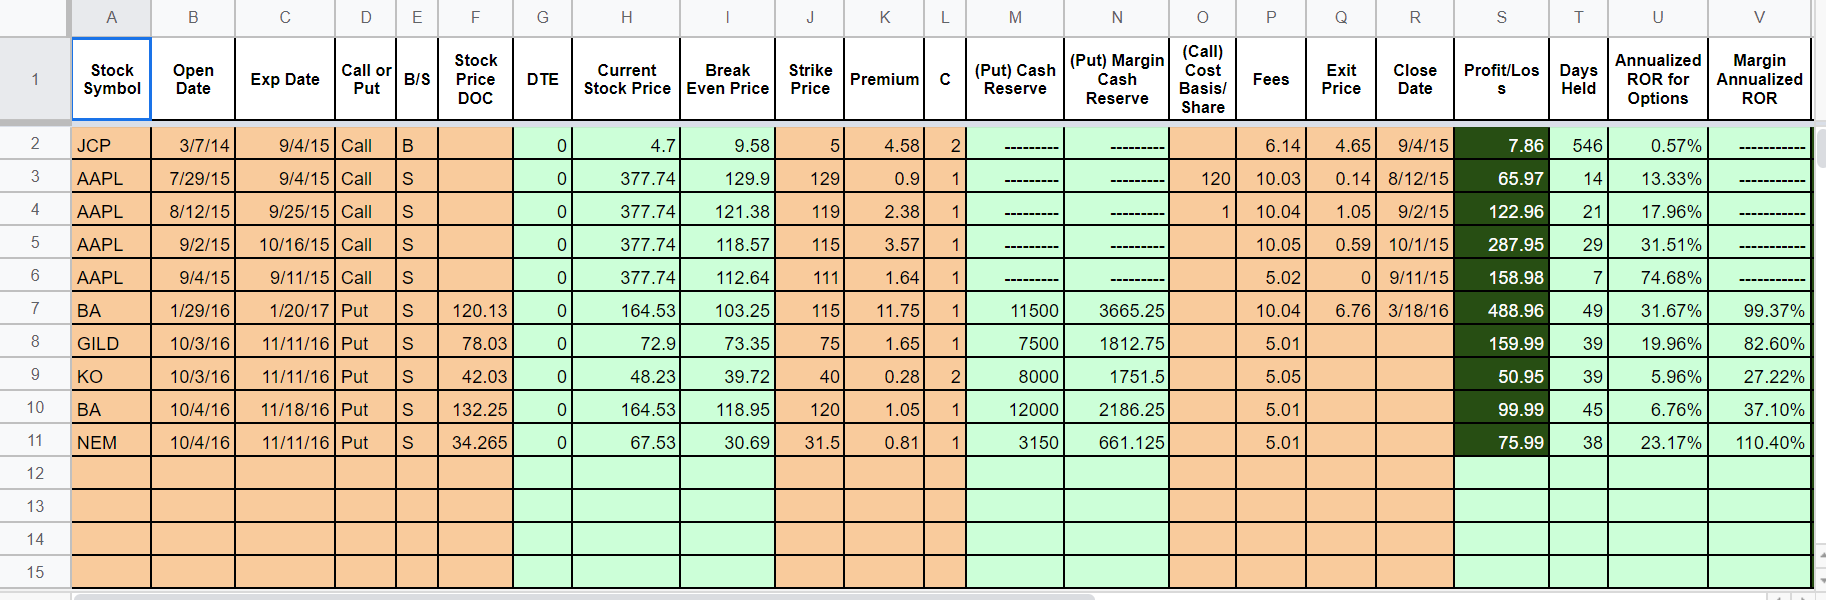The width and height of the screenshot is (1826, 600).
Task: Select the Stock Symbol header cell
Action: [x=111, y=79]
